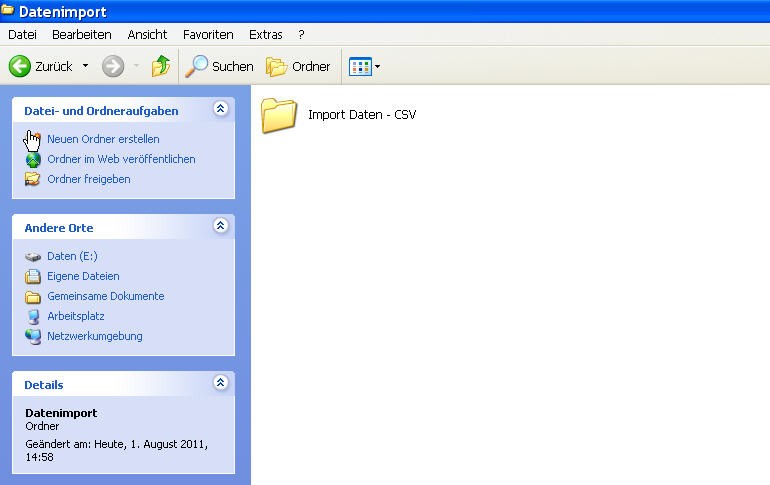Click the grey forward arrow icon
The height and width of the screenshot is (485, 770).
pos(113,66)
